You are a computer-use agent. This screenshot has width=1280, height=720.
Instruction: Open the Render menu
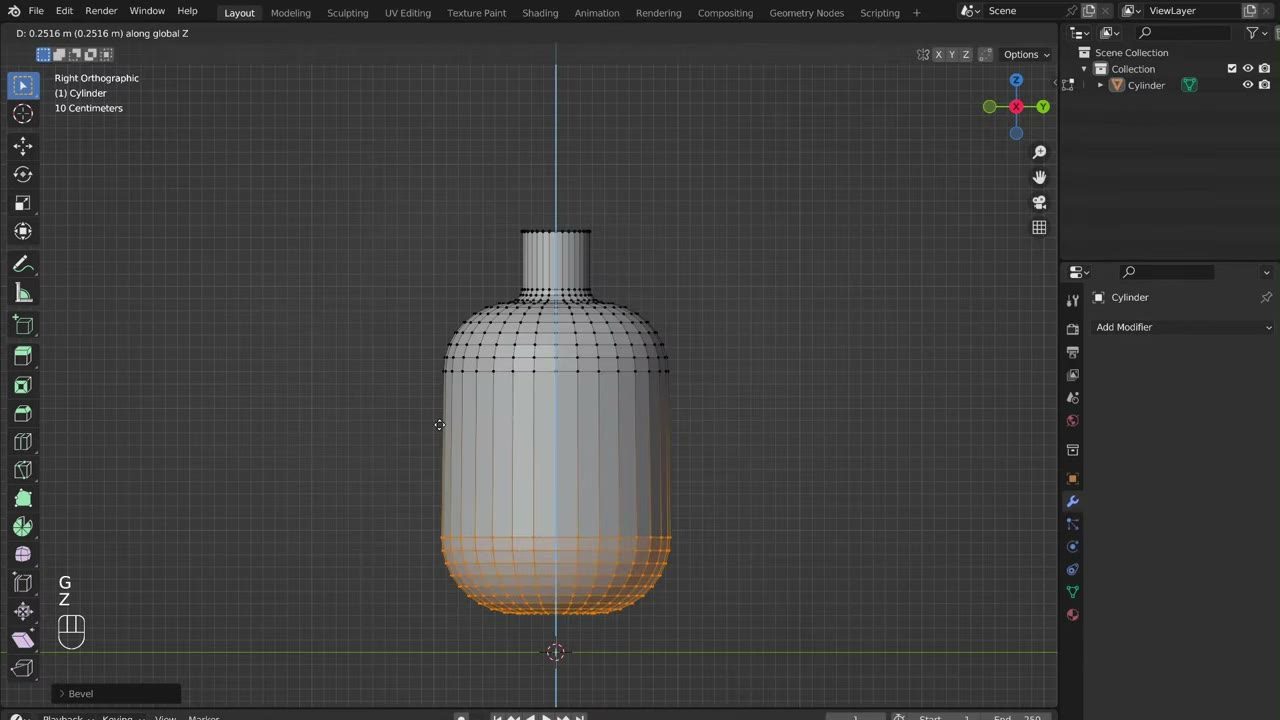pyautogui.click(x=101, y=11)
